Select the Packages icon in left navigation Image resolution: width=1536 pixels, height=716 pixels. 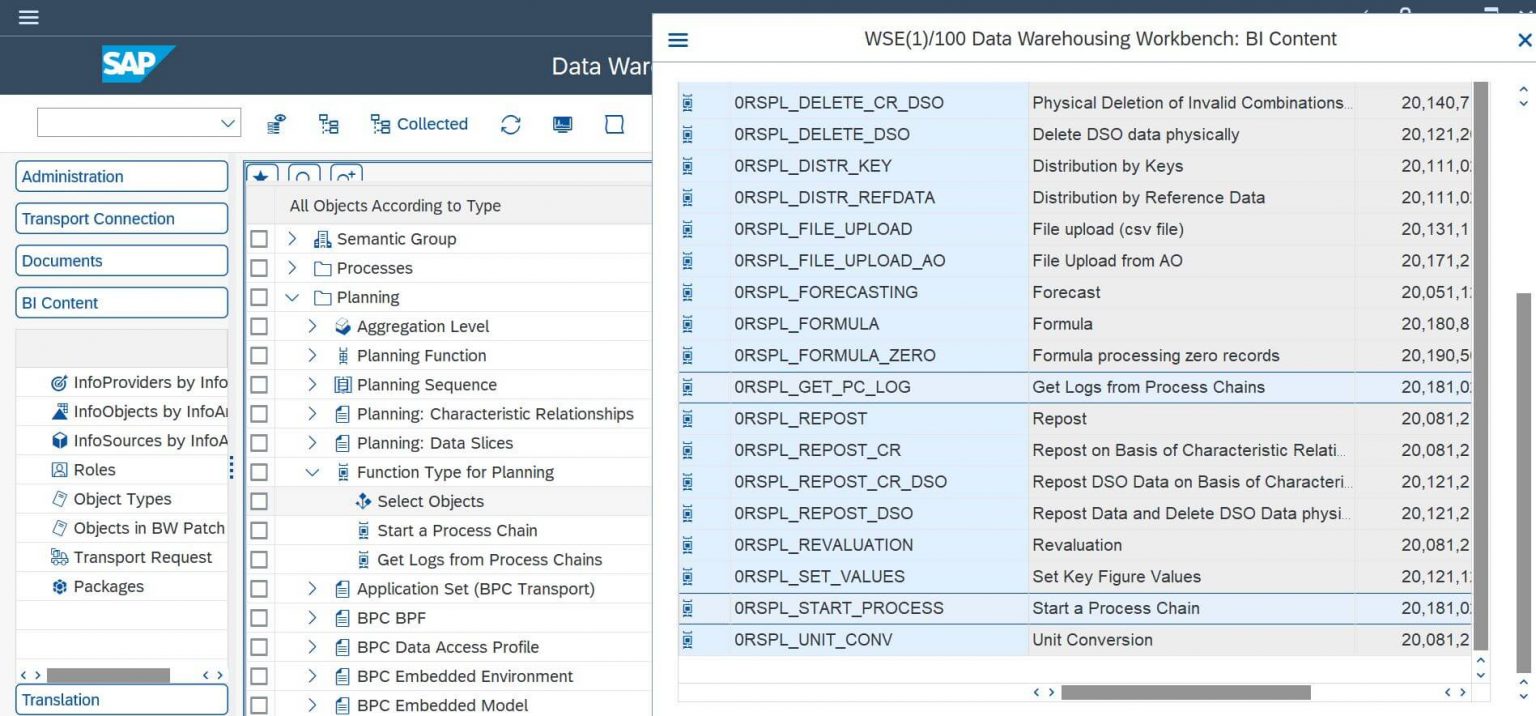pos(59,587)
